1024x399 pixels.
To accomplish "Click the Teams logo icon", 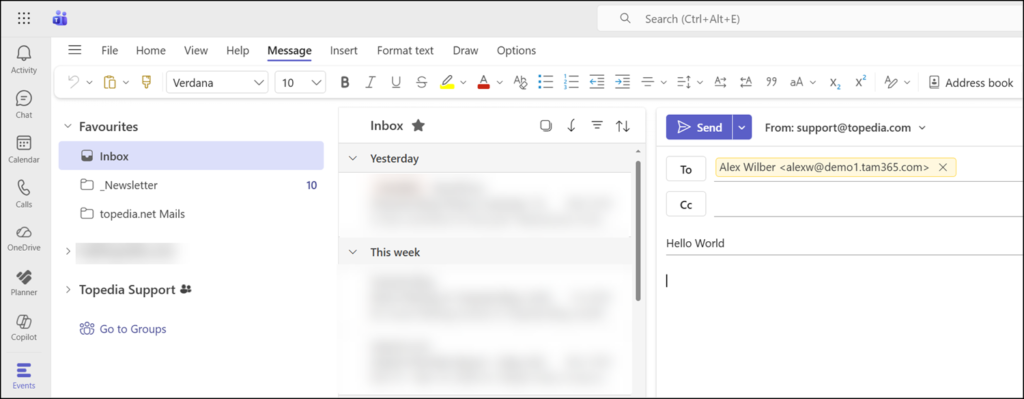I will (x=60, y=18).
